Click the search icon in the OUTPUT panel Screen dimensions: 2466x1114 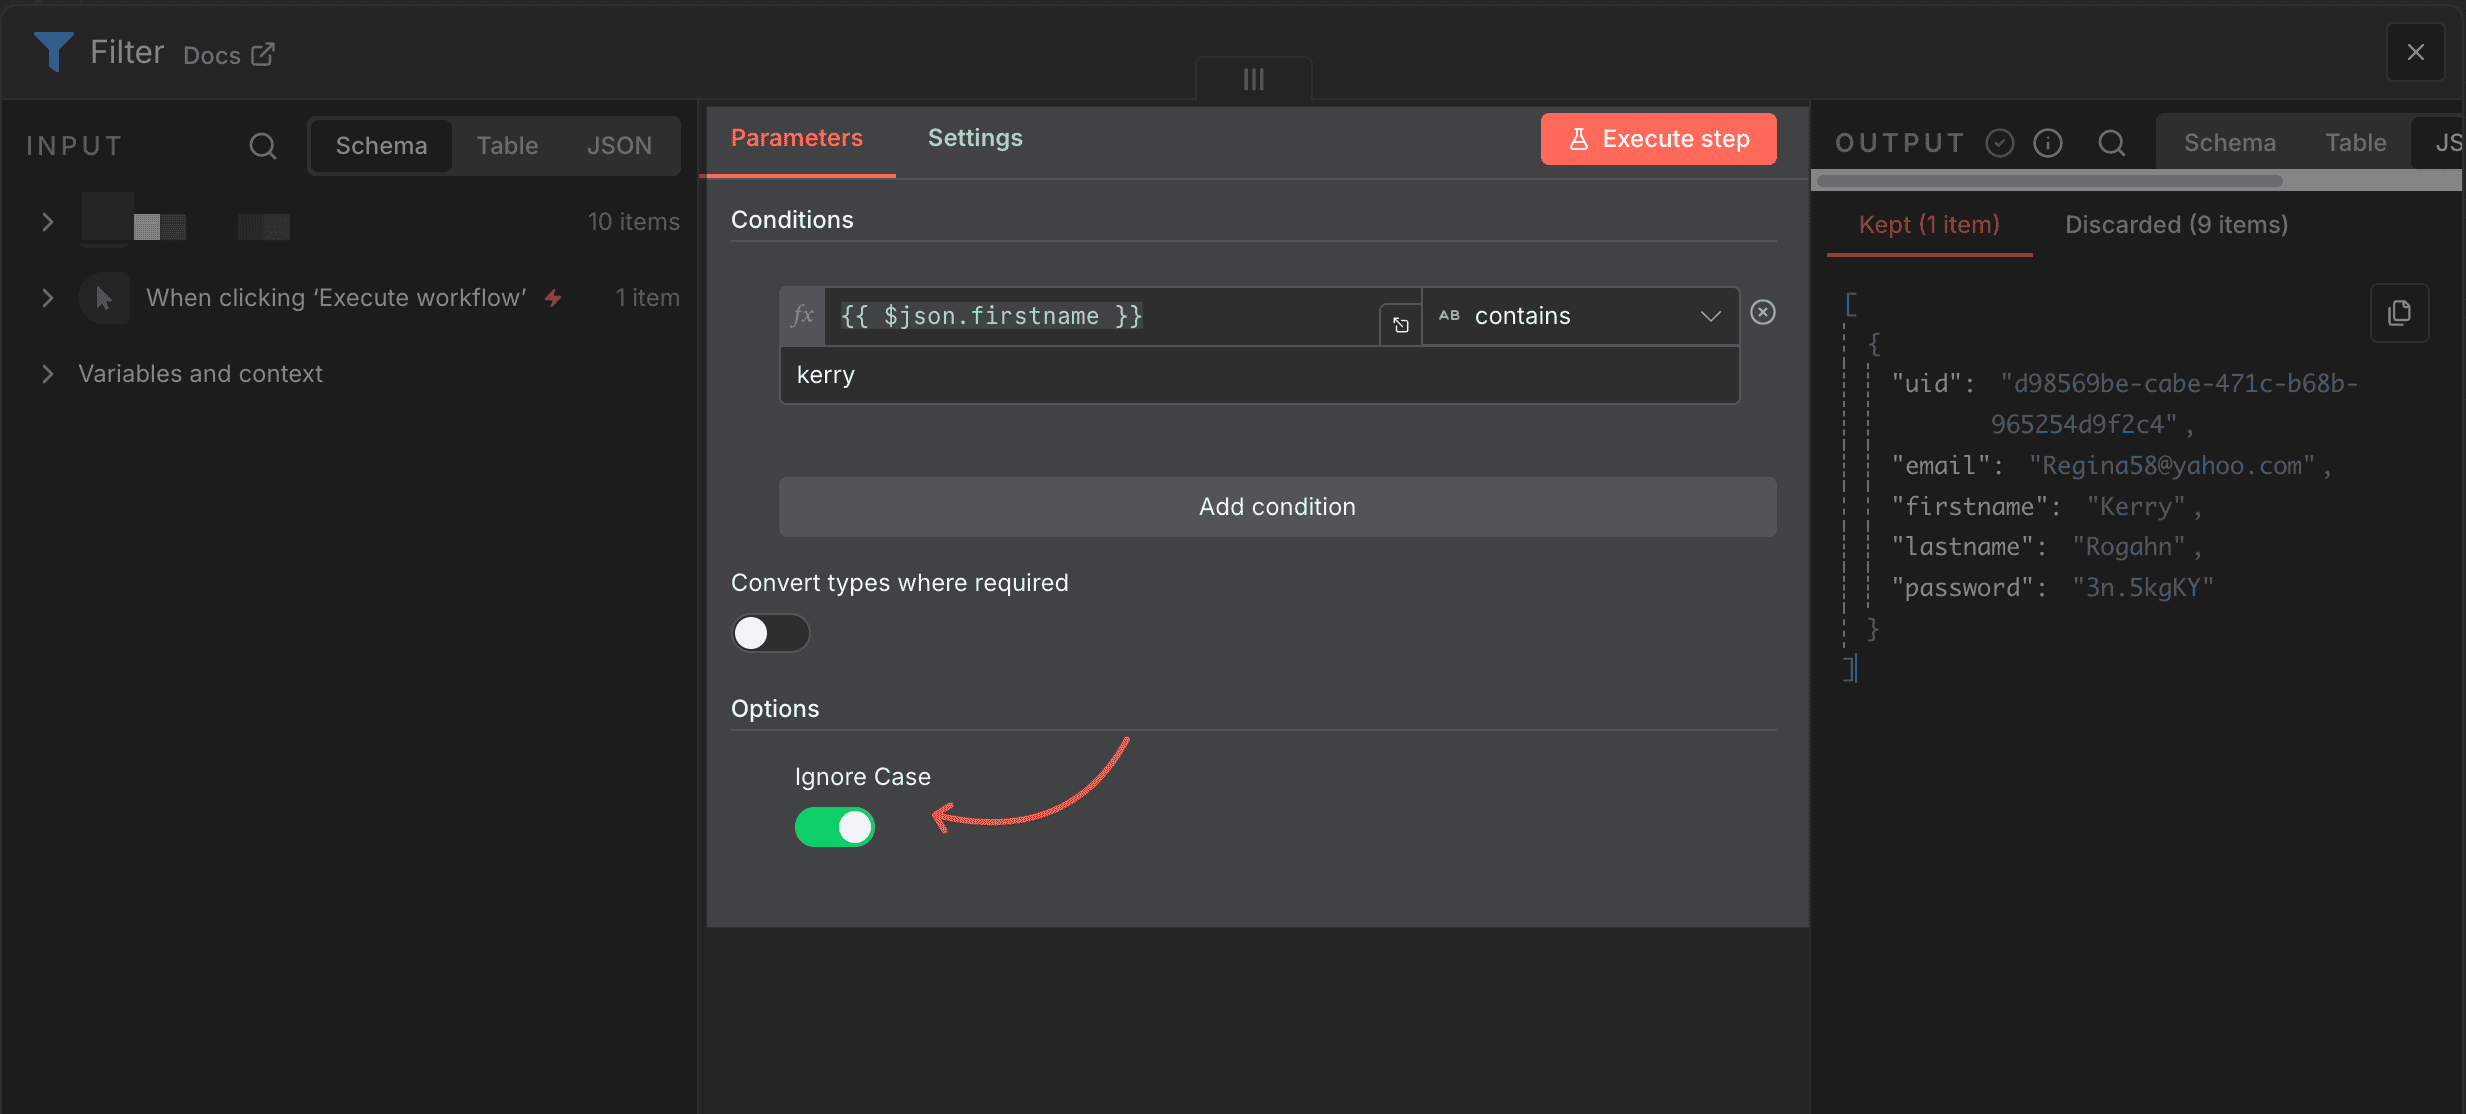click(2112, 143)
